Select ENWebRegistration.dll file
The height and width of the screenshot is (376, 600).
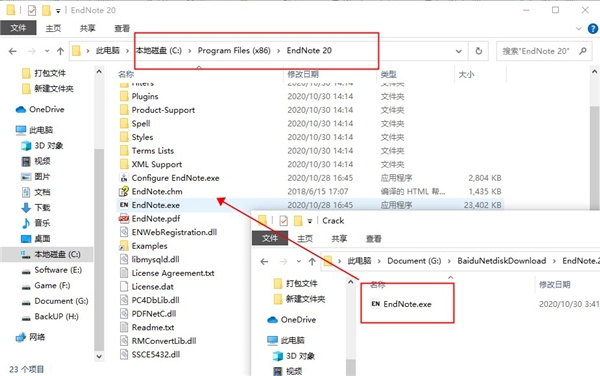174,232
